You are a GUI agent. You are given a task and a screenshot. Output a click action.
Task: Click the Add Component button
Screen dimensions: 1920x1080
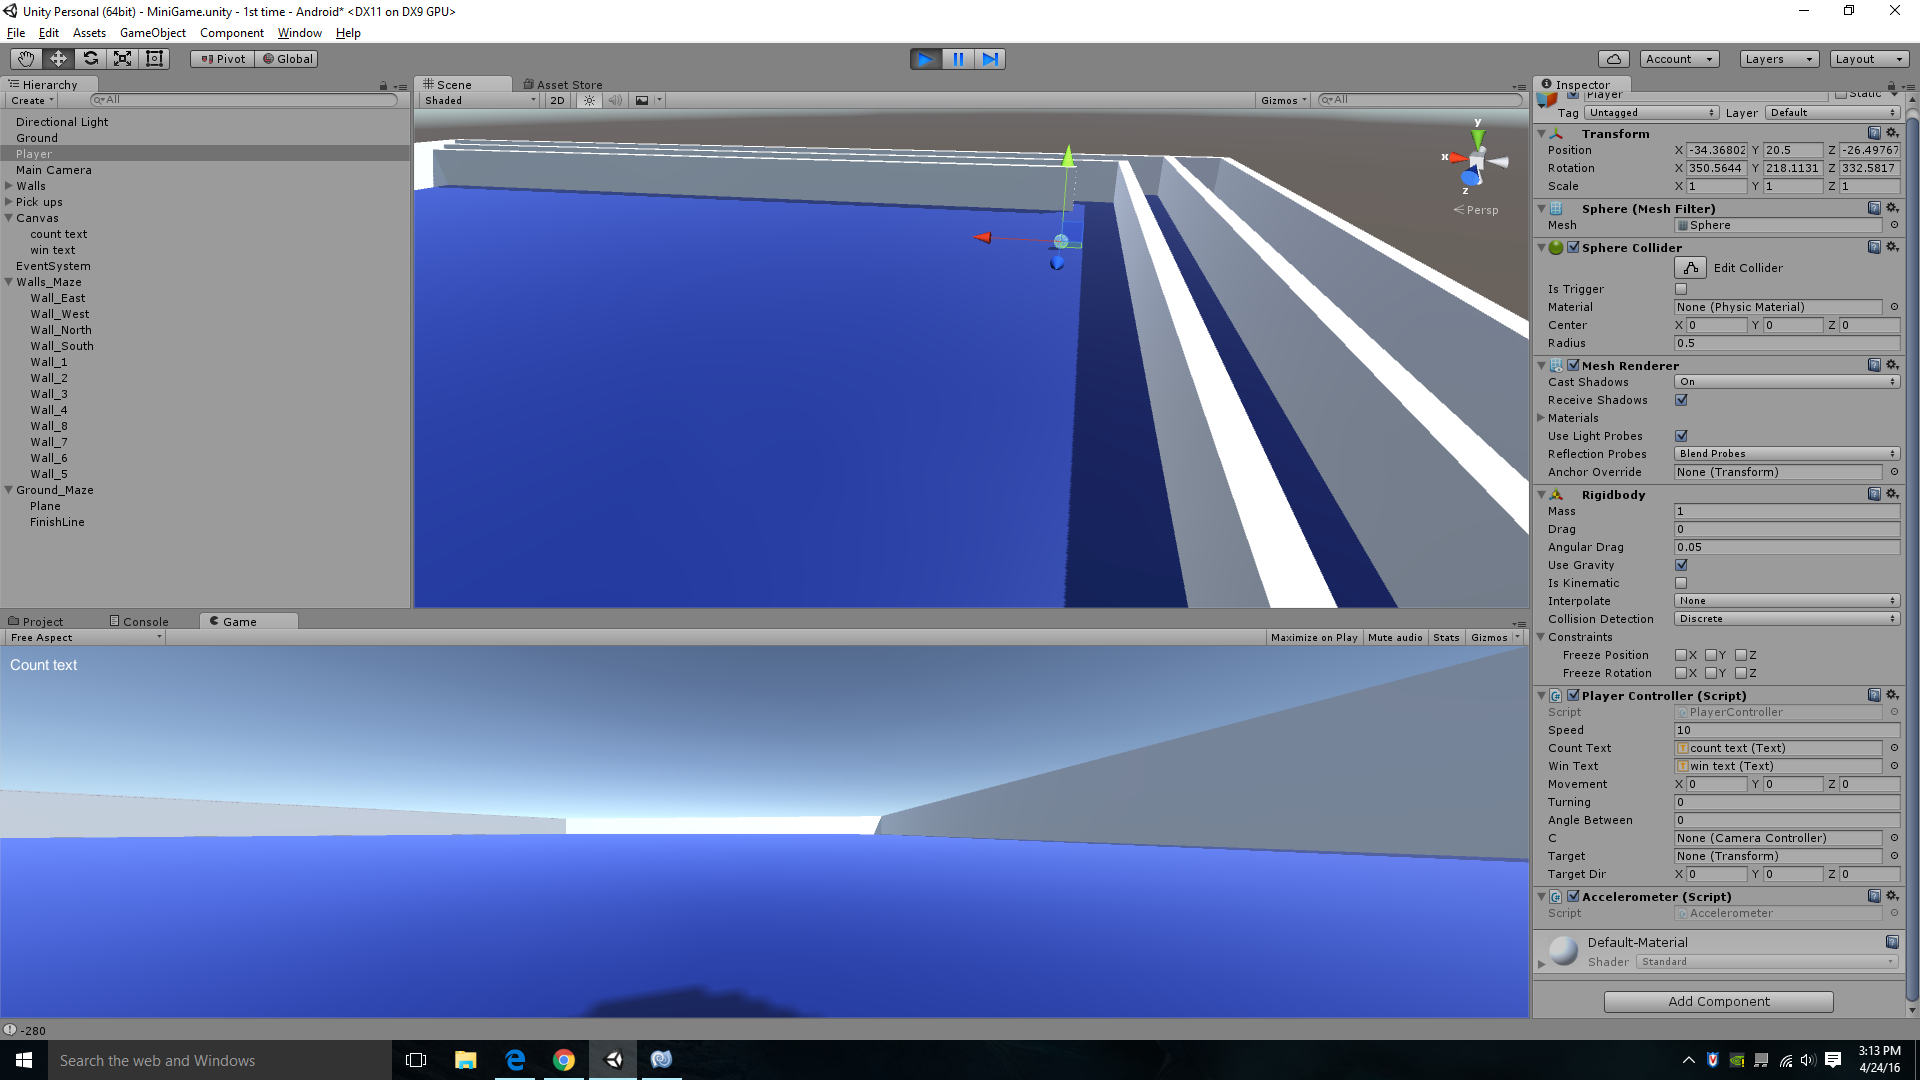coord(1718,1001)
